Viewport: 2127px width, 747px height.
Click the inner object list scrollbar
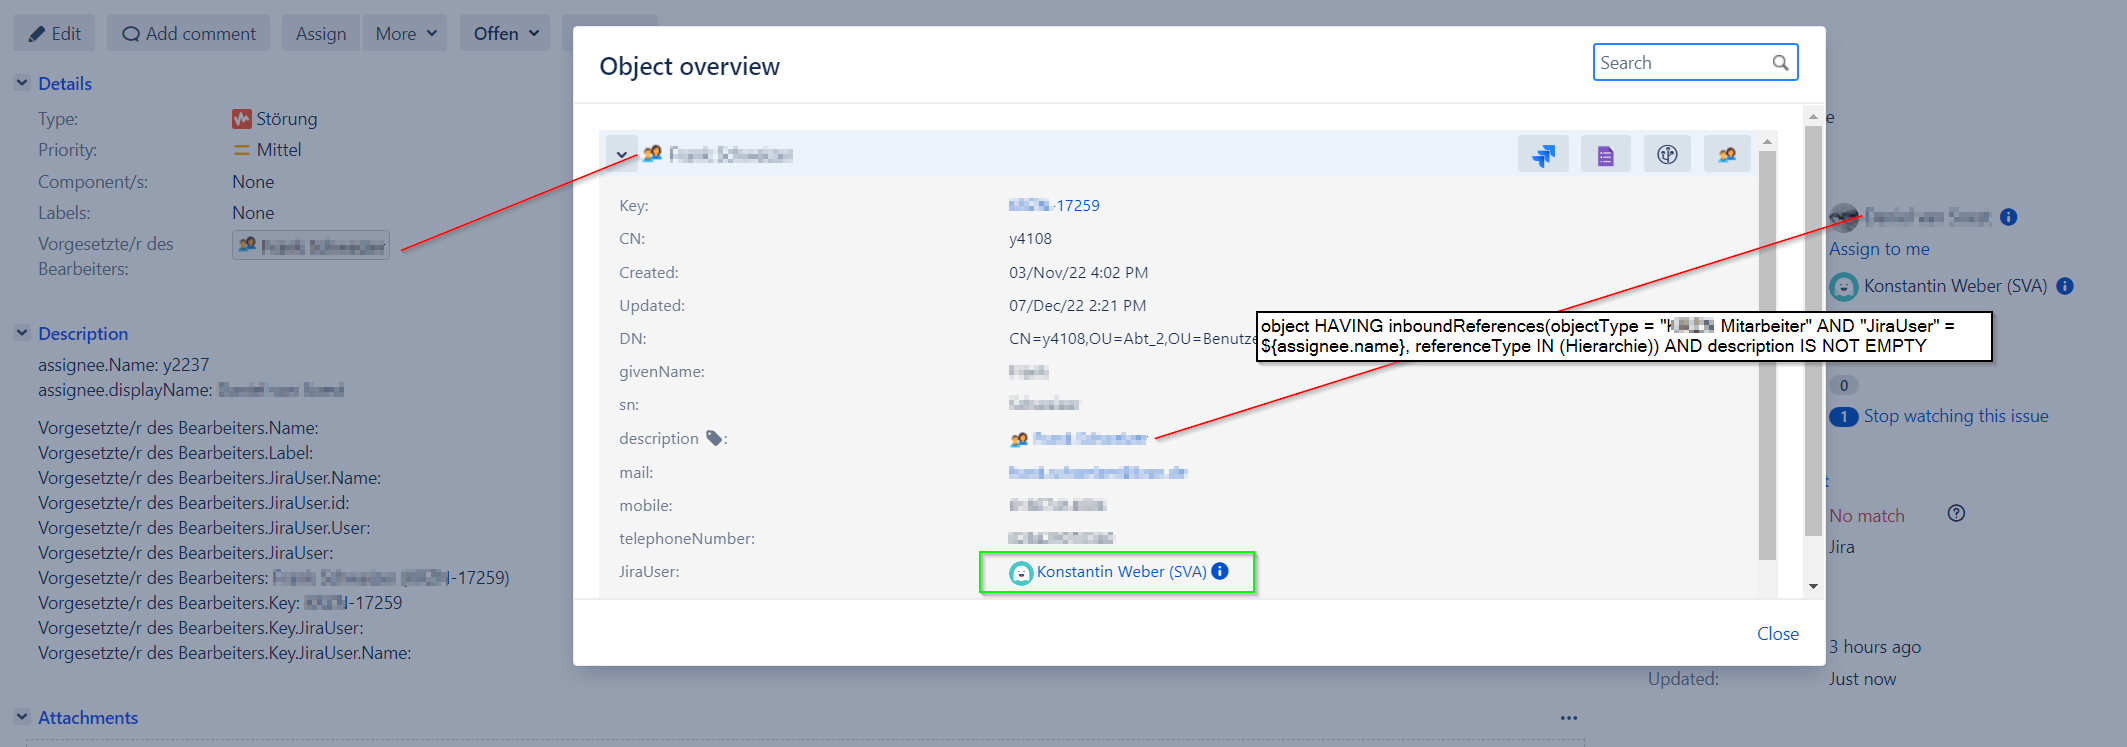pyautogui.click(x=1767, y=355)
